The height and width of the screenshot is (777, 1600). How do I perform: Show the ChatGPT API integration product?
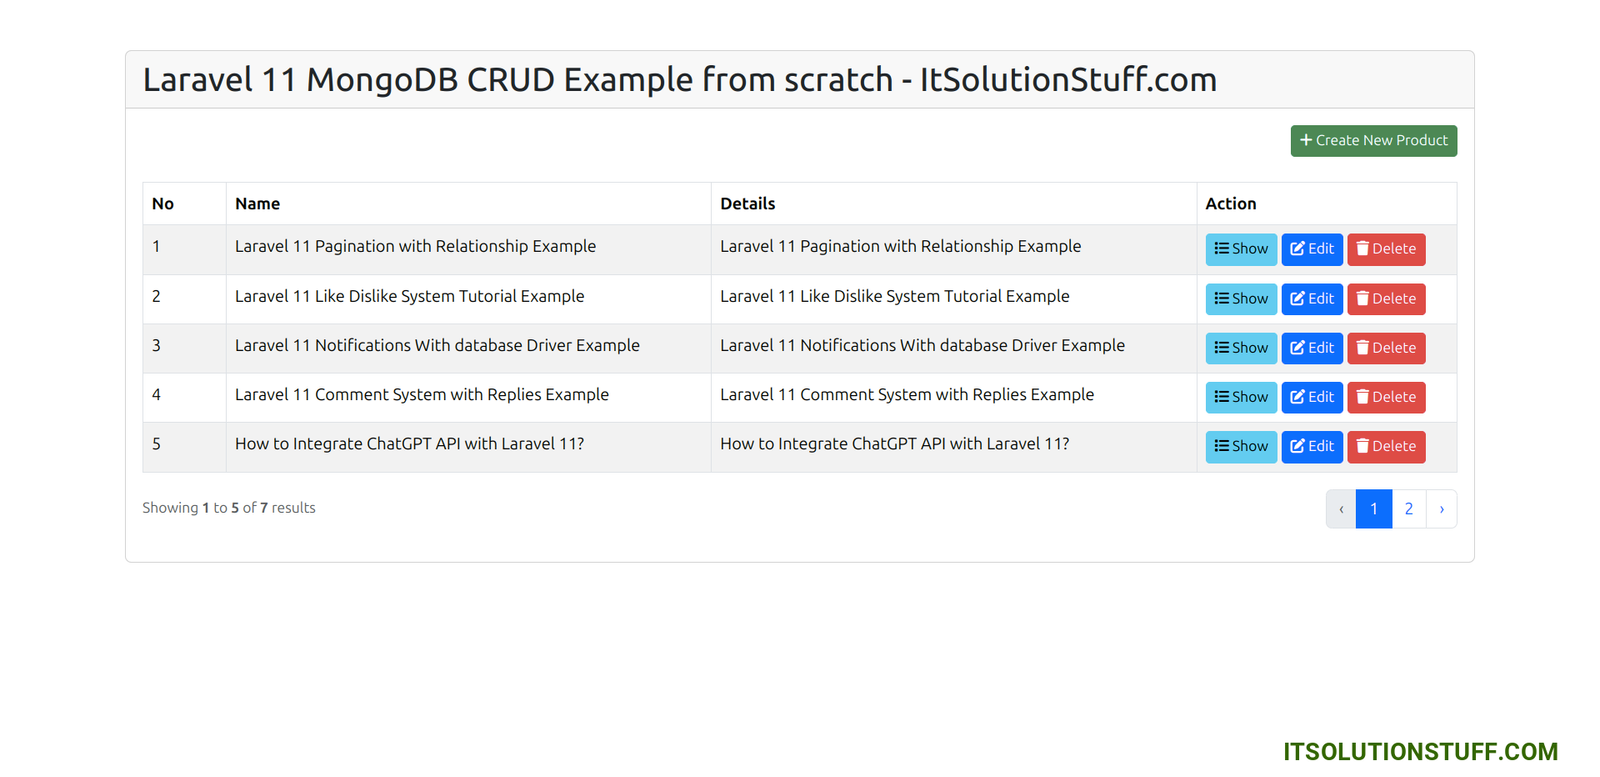pyautogui.click(x=1241, y=446)
